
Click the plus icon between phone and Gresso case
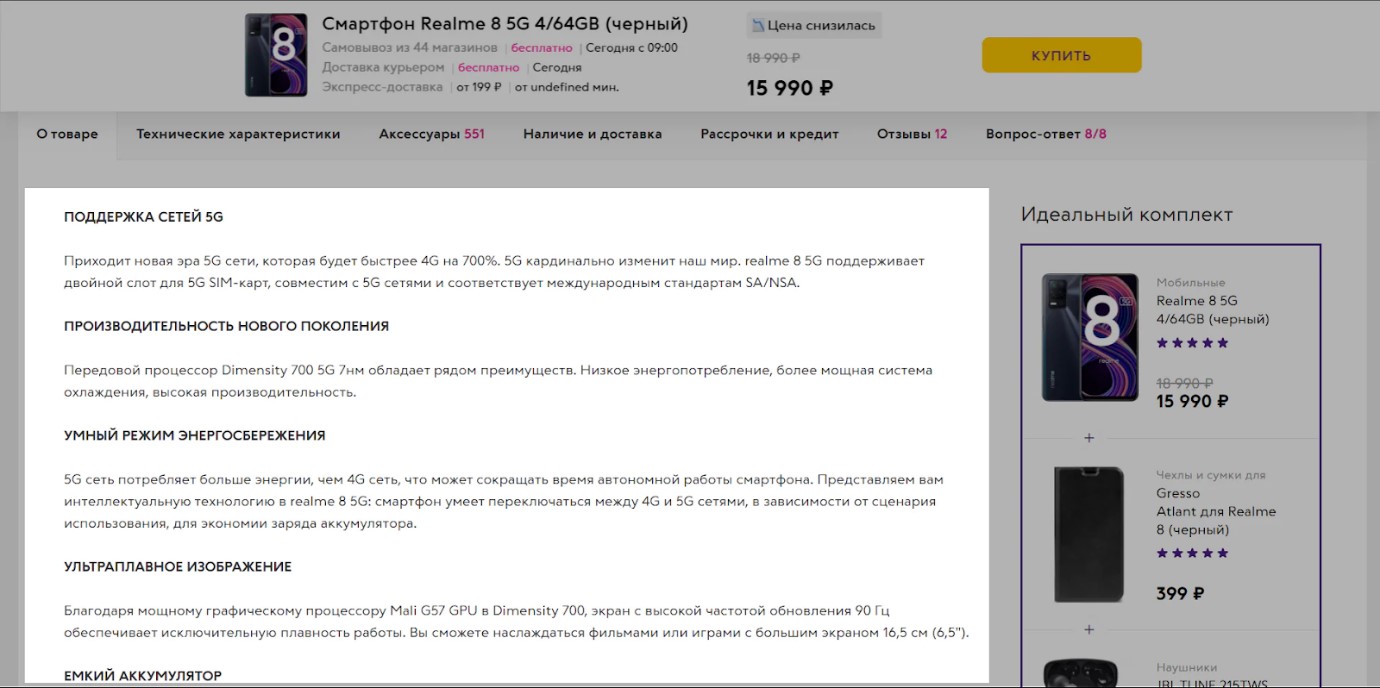[x=1089, y=437]
